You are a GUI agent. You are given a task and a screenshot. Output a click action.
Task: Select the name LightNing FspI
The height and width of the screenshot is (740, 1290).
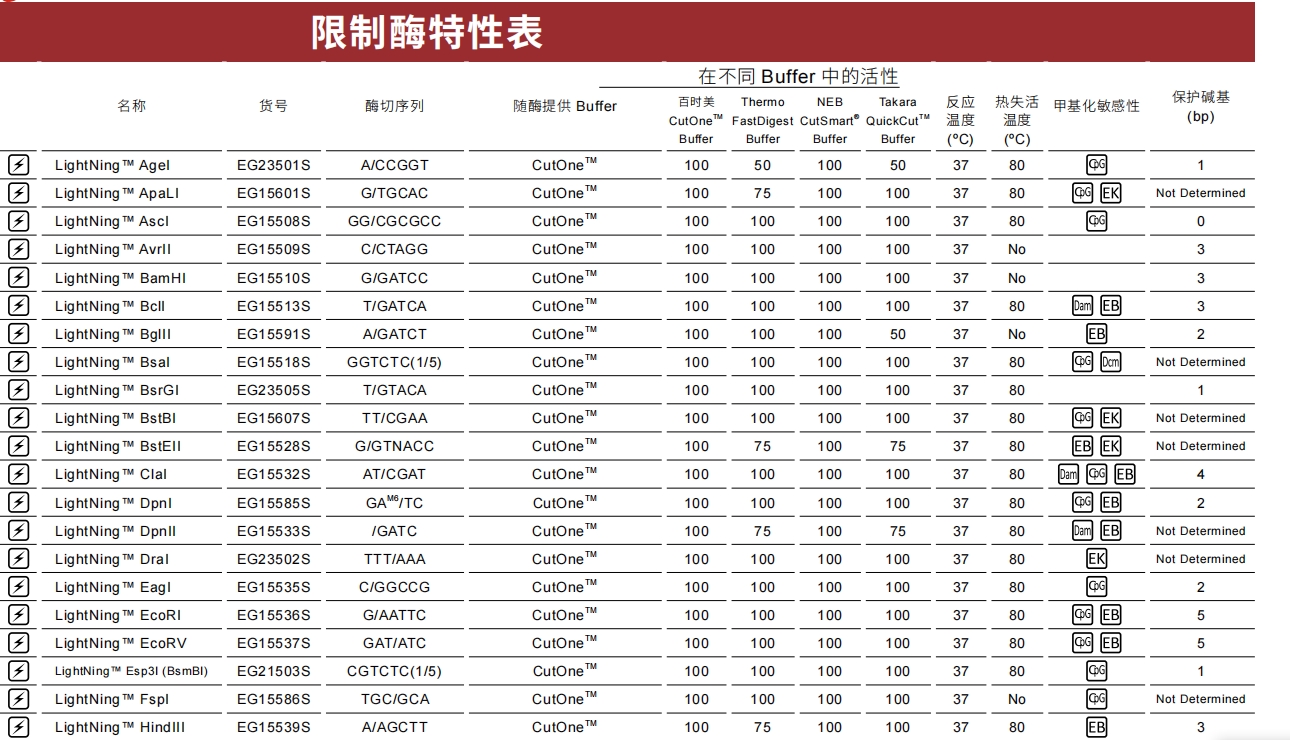click(112, 699)
